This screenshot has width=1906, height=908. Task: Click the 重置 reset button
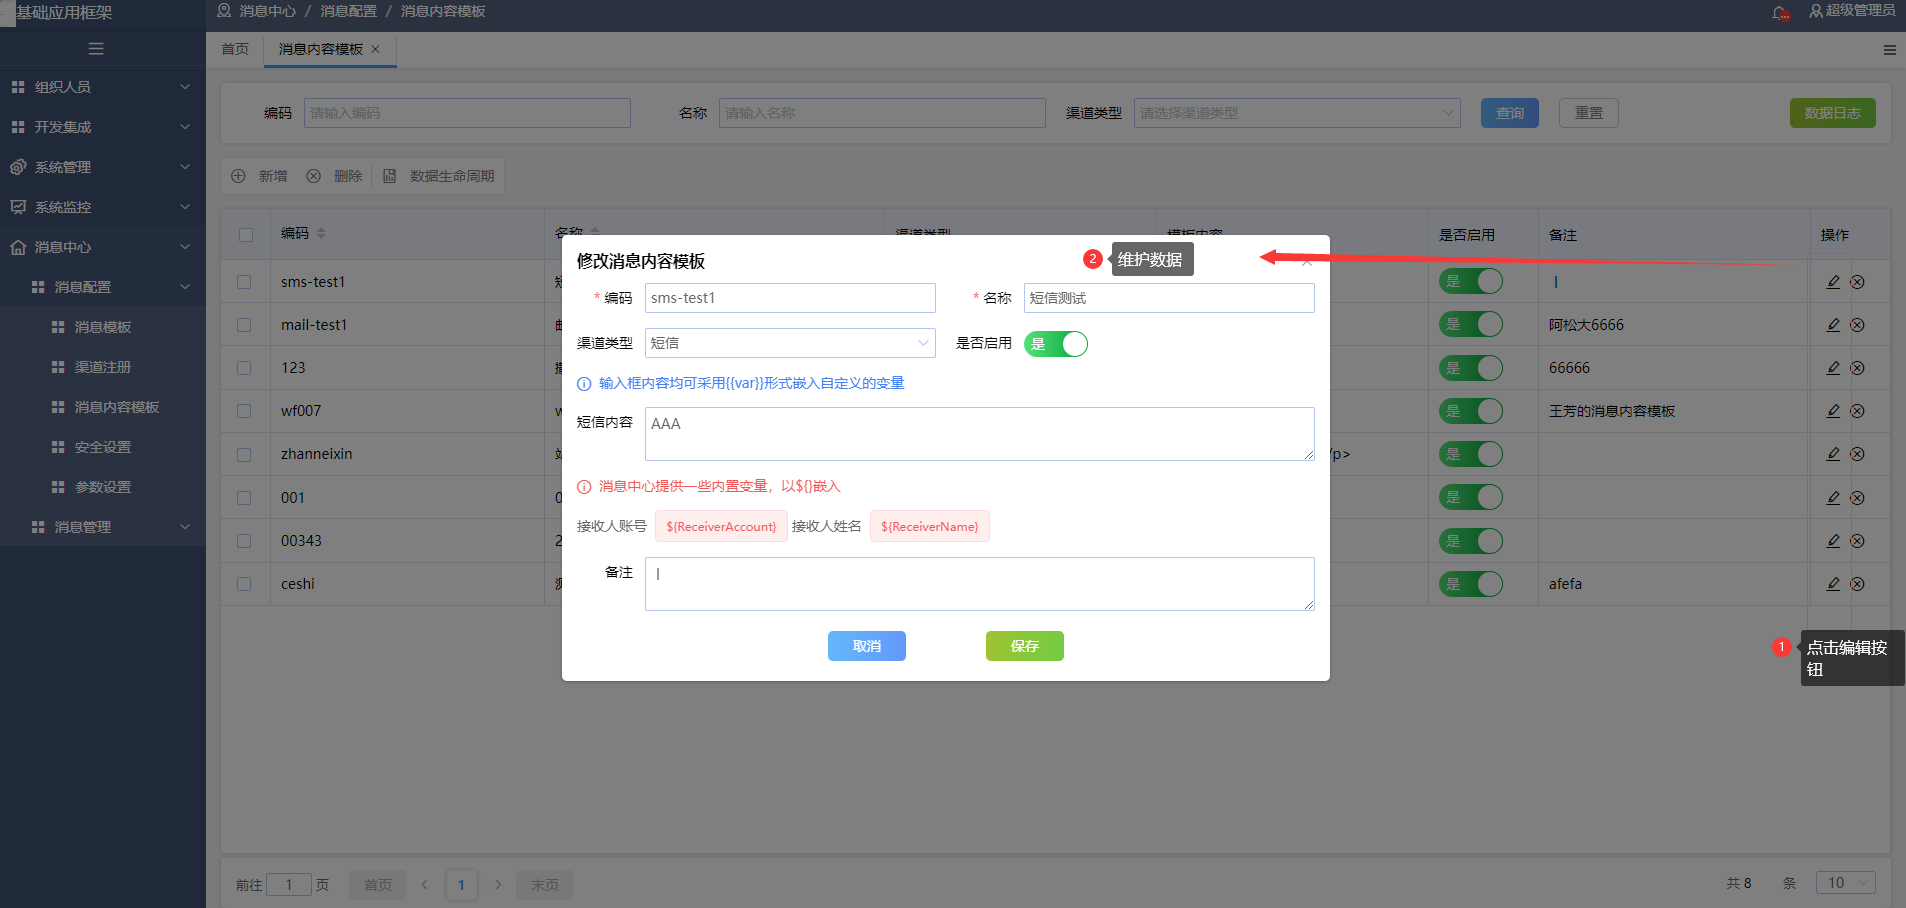click(1588, 113)
